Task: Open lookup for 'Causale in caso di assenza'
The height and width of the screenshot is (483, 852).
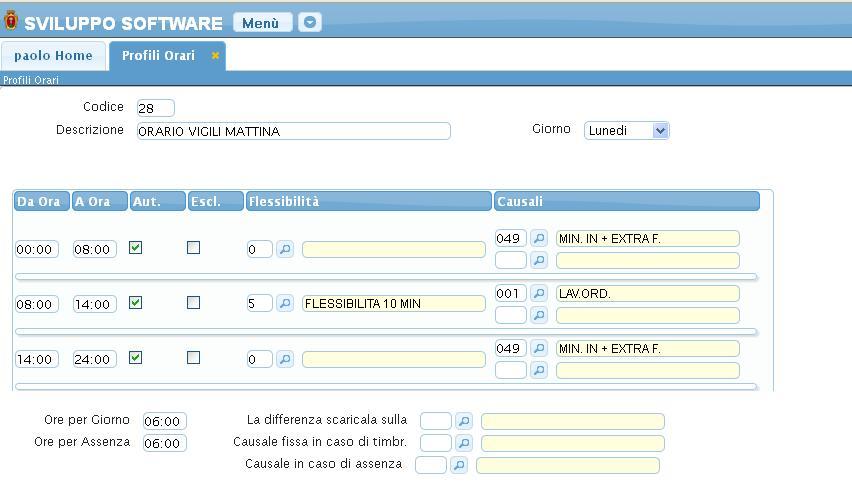Action: click(x=458, y=465)
